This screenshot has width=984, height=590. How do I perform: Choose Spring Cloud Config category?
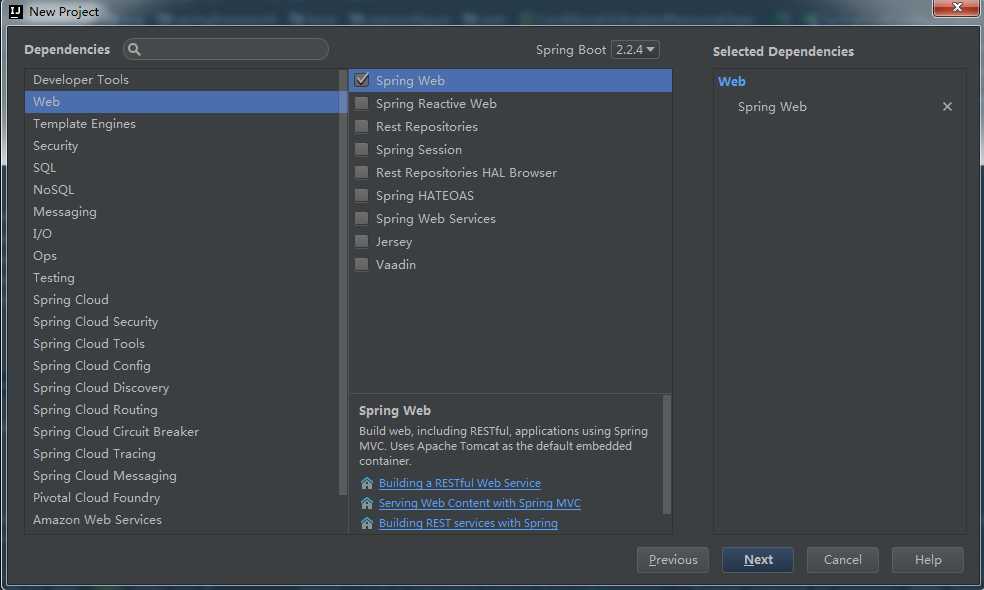[182, 365]
